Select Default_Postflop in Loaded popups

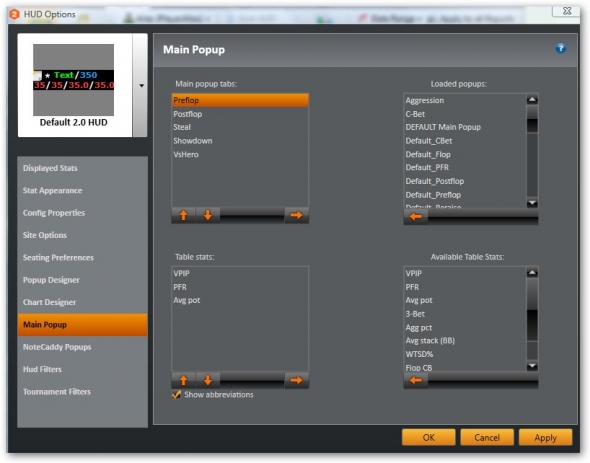point(465,181)
